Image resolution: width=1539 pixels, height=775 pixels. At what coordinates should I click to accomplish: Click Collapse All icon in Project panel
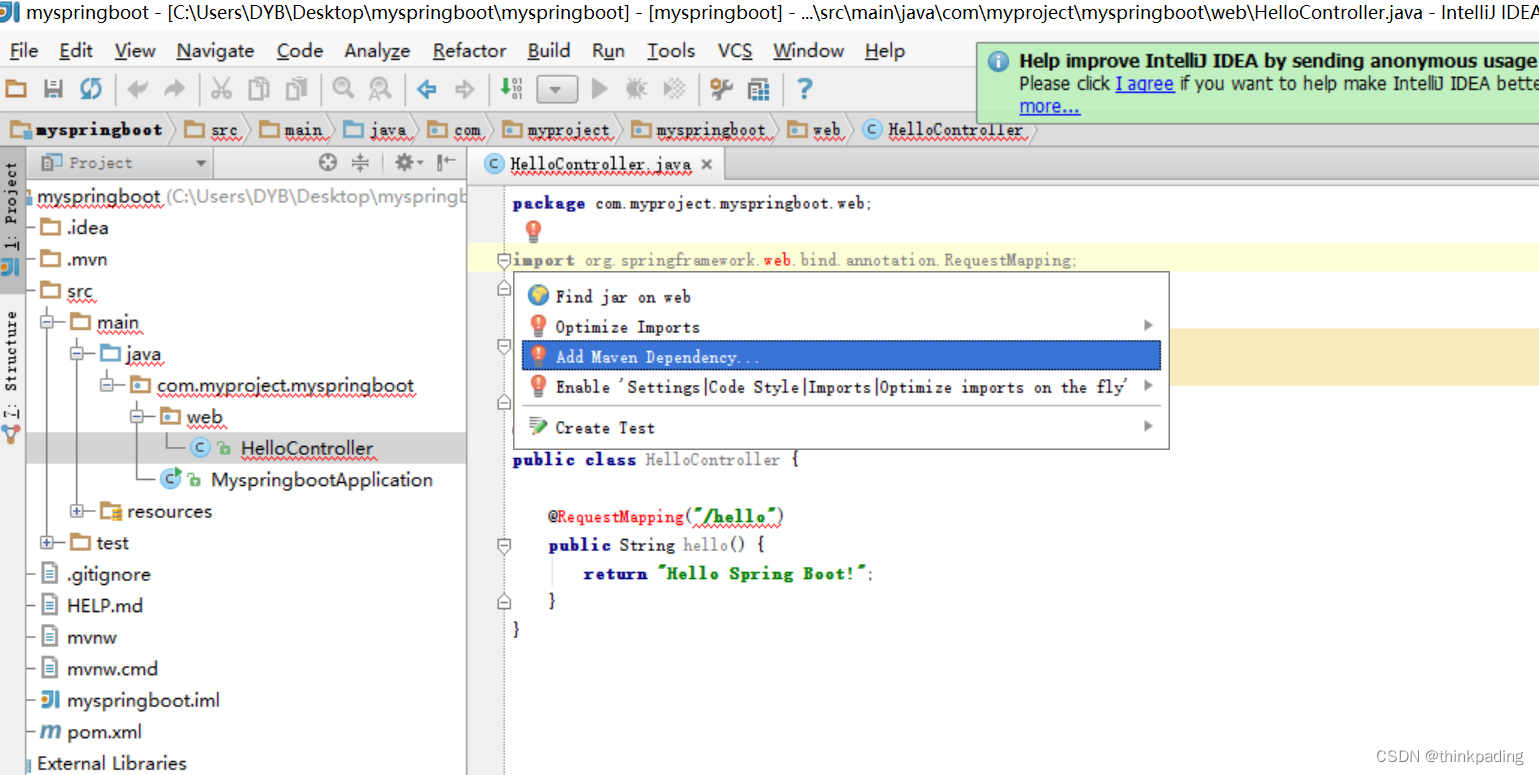tap(361, 162)
